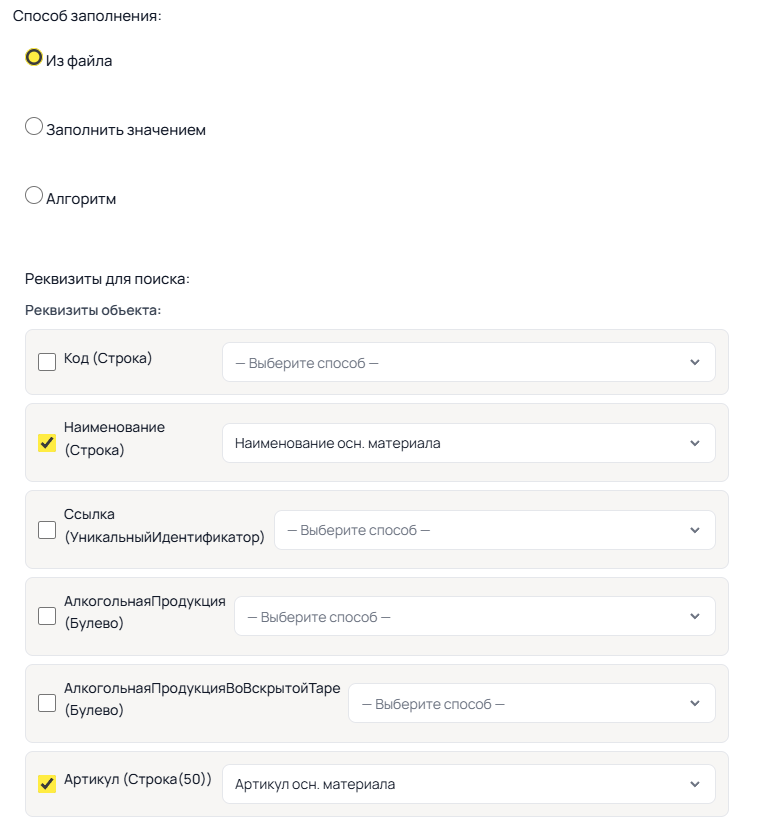758x819 pixels.
Task: Enable the 'АлкогольнаяПродукцияВоВскрытойТаре' checkbox
Action: tap(47, 704)
